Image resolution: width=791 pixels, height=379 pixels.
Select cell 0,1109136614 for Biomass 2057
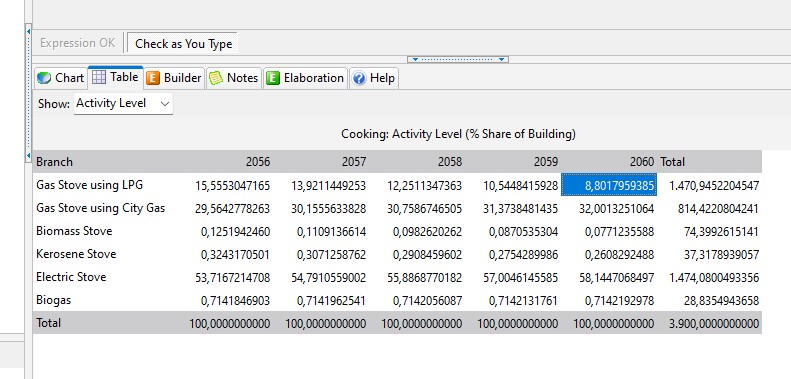click(x=331, y=232)
